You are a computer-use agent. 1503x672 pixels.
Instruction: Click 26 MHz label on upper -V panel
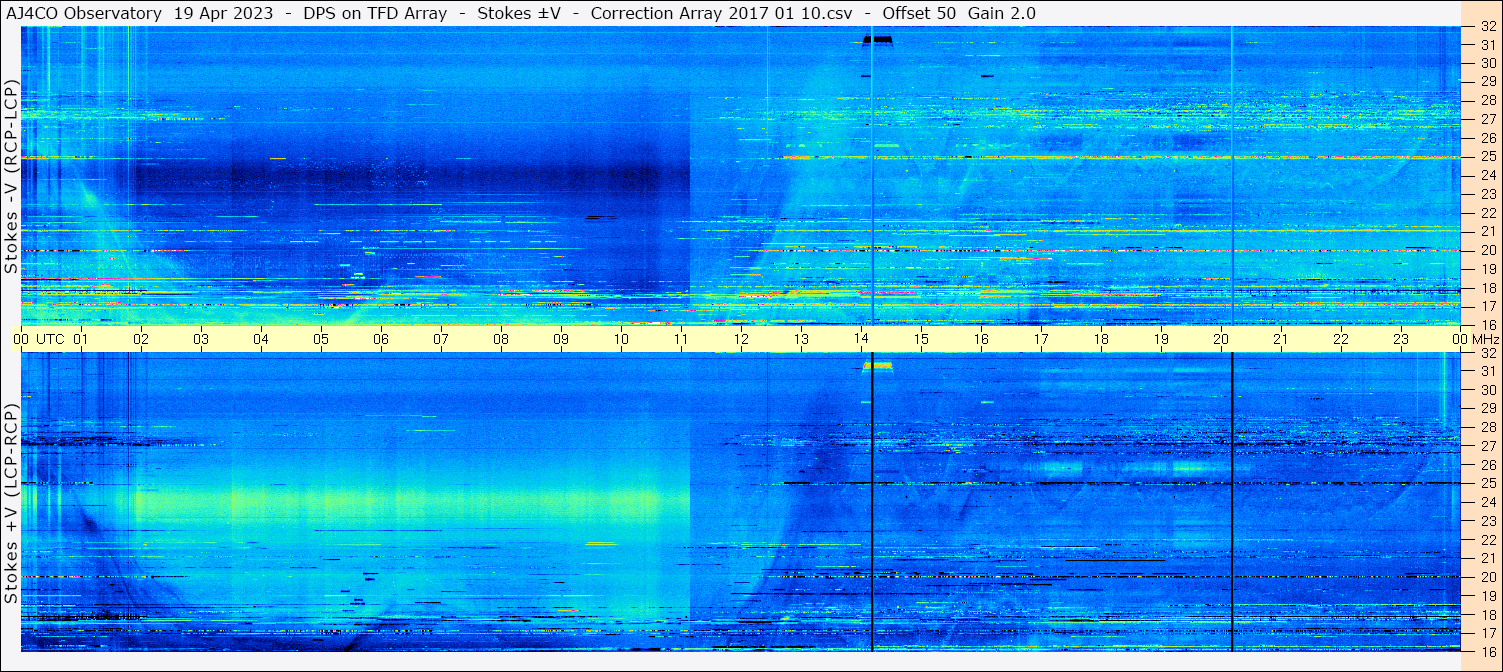point(1488,138)
